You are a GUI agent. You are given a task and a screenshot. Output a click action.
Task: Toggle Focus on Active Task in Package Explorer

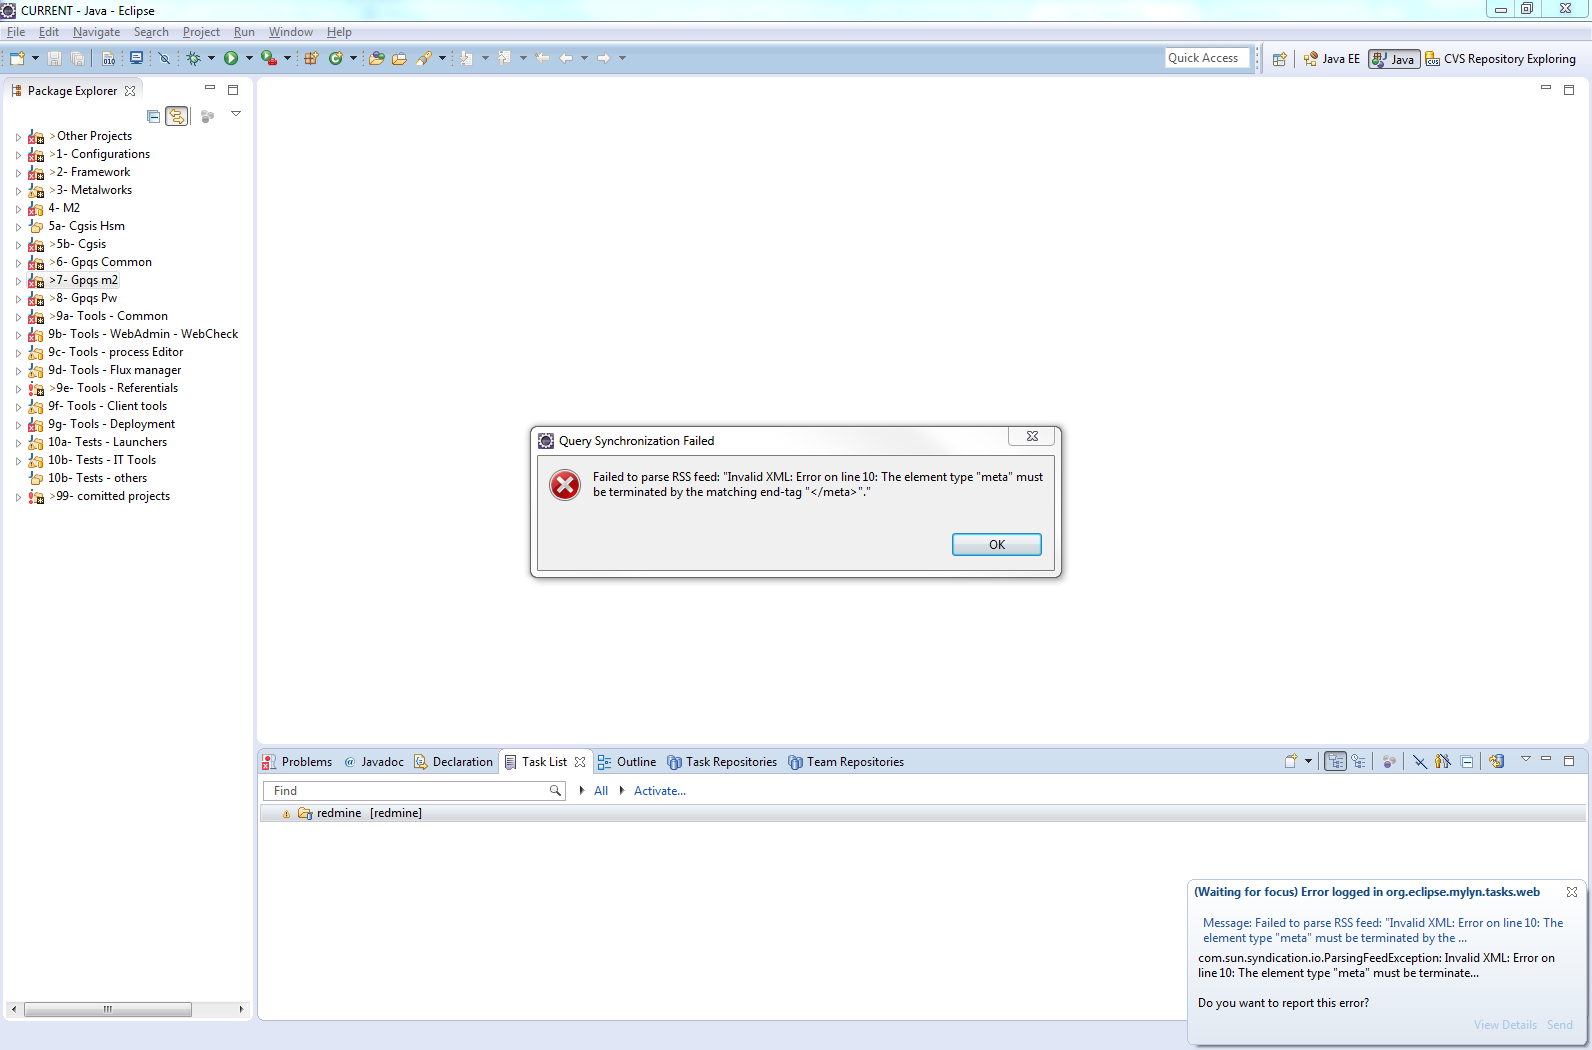[x=207, y=116]
